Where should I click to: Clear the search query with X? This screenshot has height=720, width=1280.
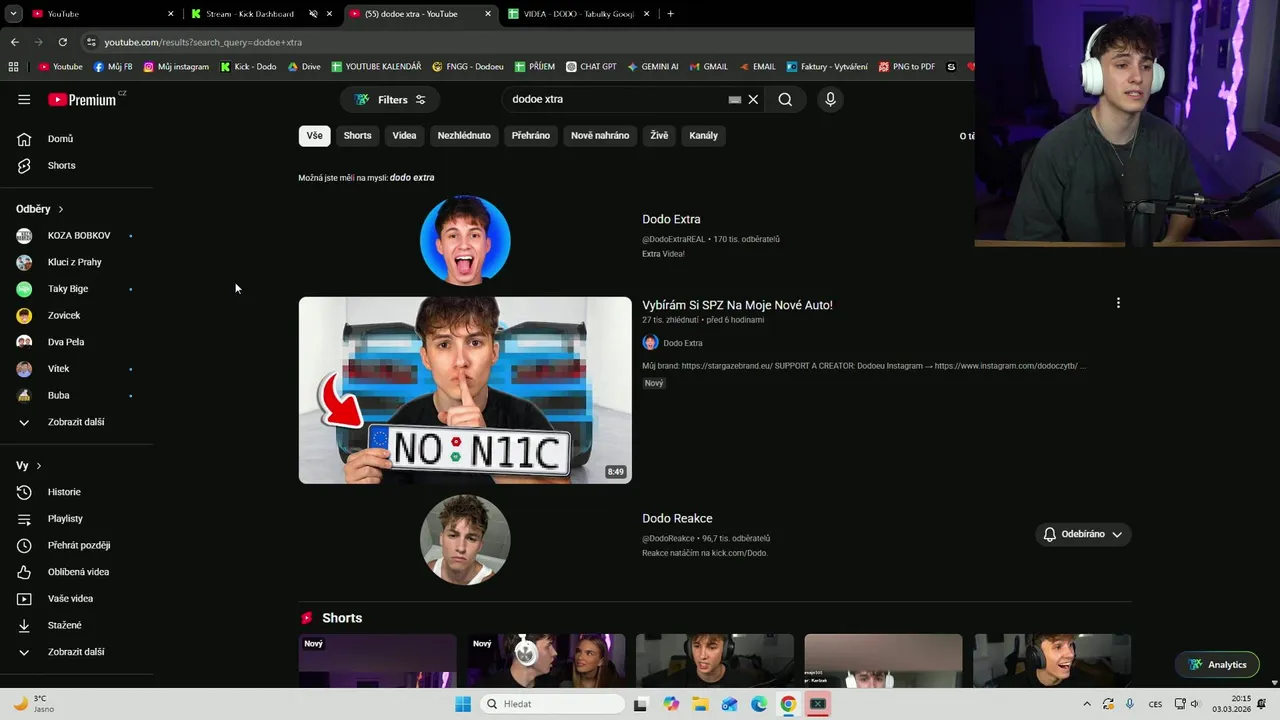point(753,99)
